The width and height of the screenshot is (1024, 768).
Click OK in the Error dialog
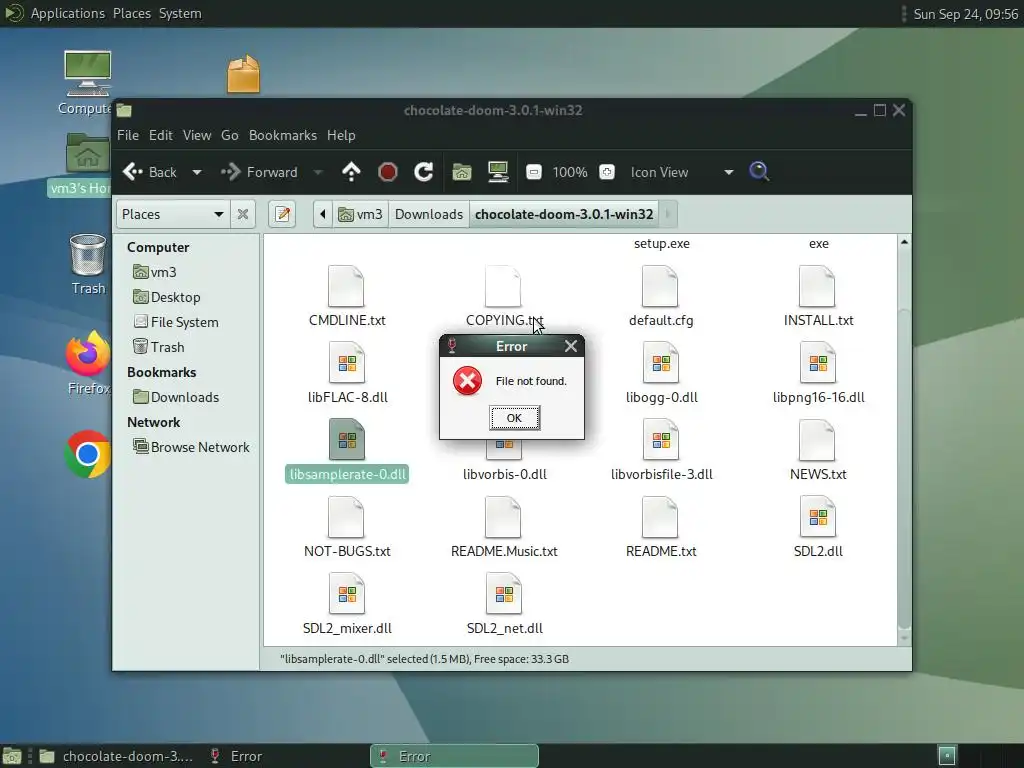pos(515,418)
